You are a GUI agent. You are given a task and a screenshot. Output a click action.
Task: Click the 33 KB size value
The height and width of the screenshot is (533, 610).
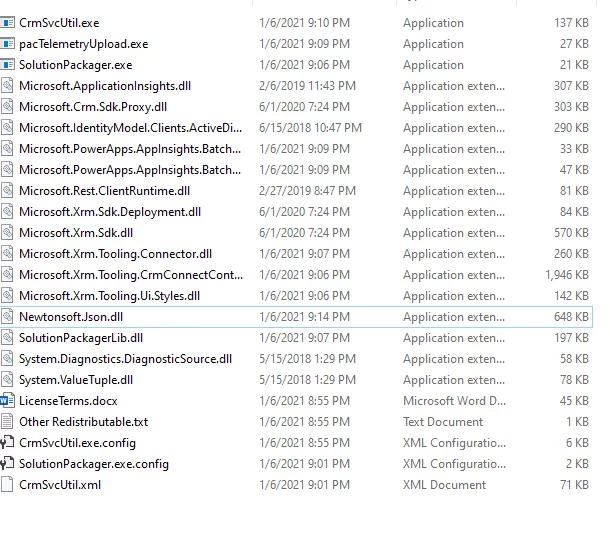pos(574,149)
